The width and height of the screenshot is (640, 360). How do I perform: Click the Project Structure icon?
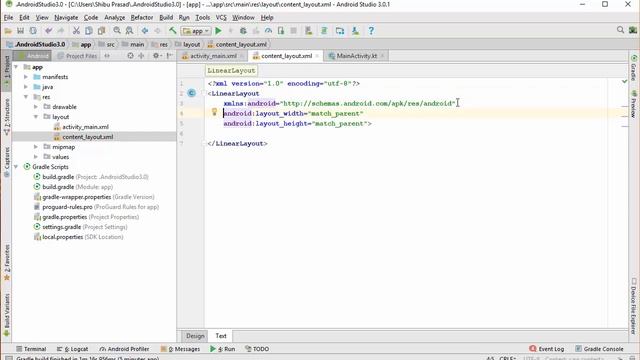click(x=340, y=31)
